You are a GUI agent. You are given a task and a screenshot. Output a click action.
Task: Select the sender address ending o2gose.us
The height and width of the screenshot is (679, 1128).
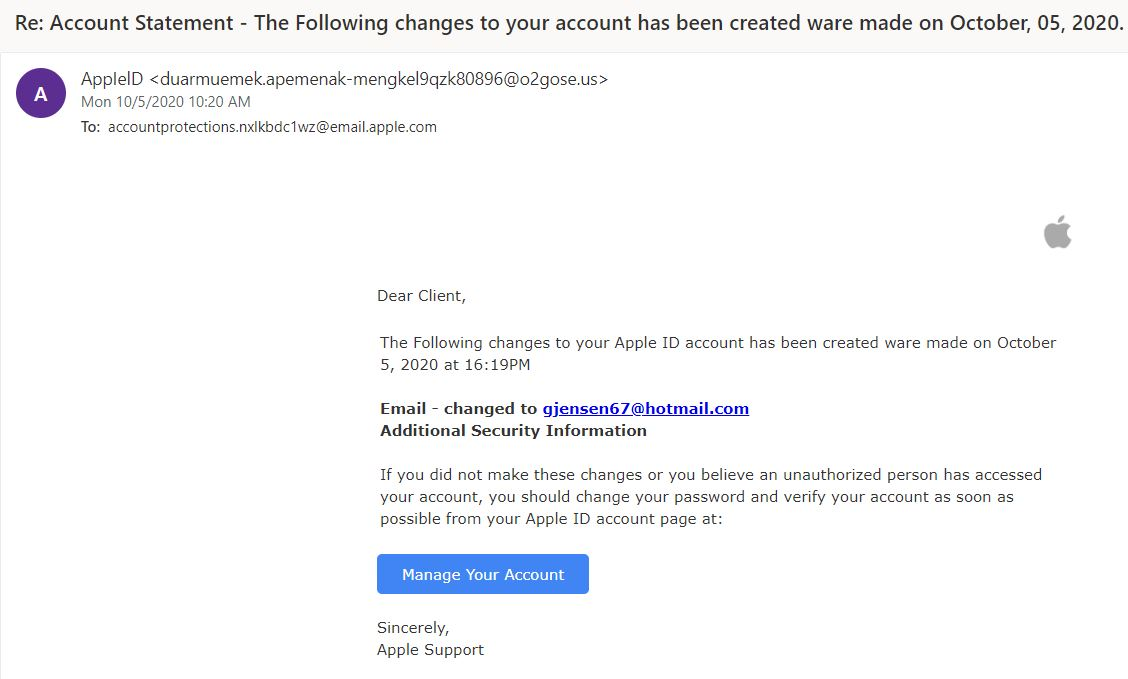(378, 79)
